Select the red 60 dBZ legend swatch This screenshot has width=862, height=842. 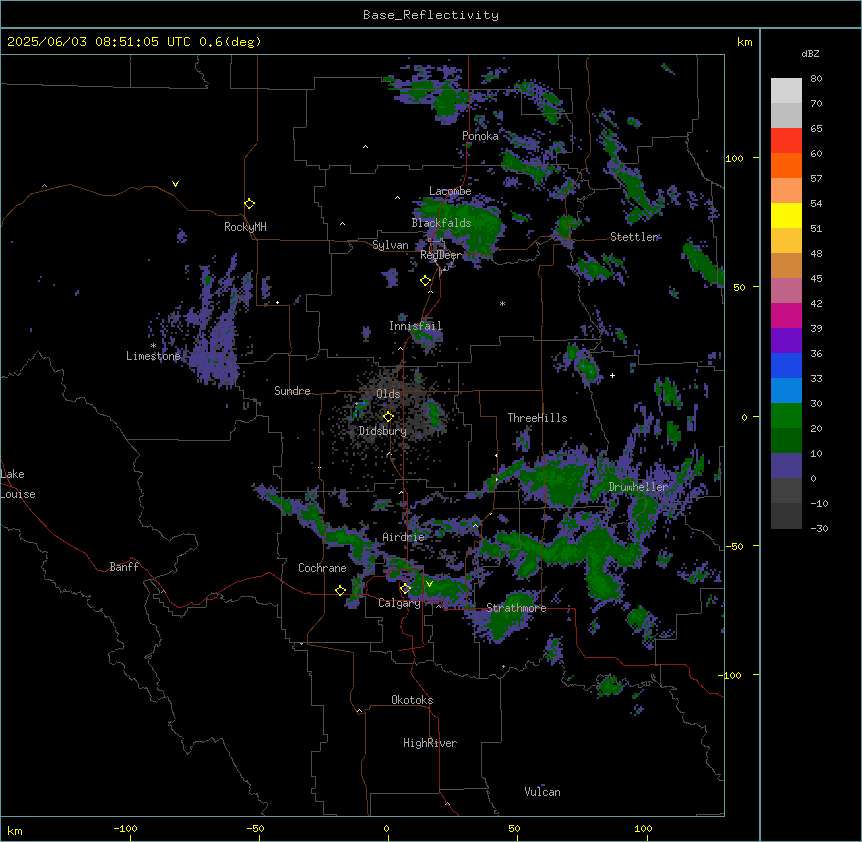(x=786, y=140)
